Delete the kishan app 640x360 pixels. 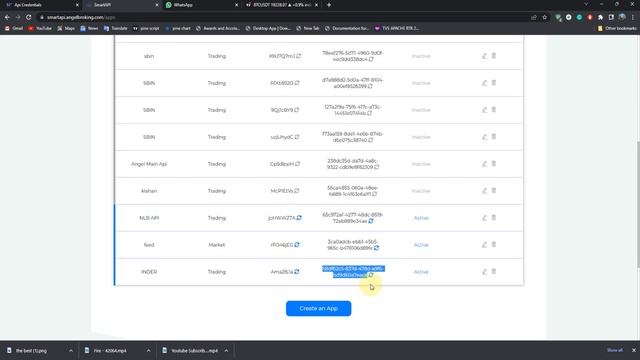(494, 191)
